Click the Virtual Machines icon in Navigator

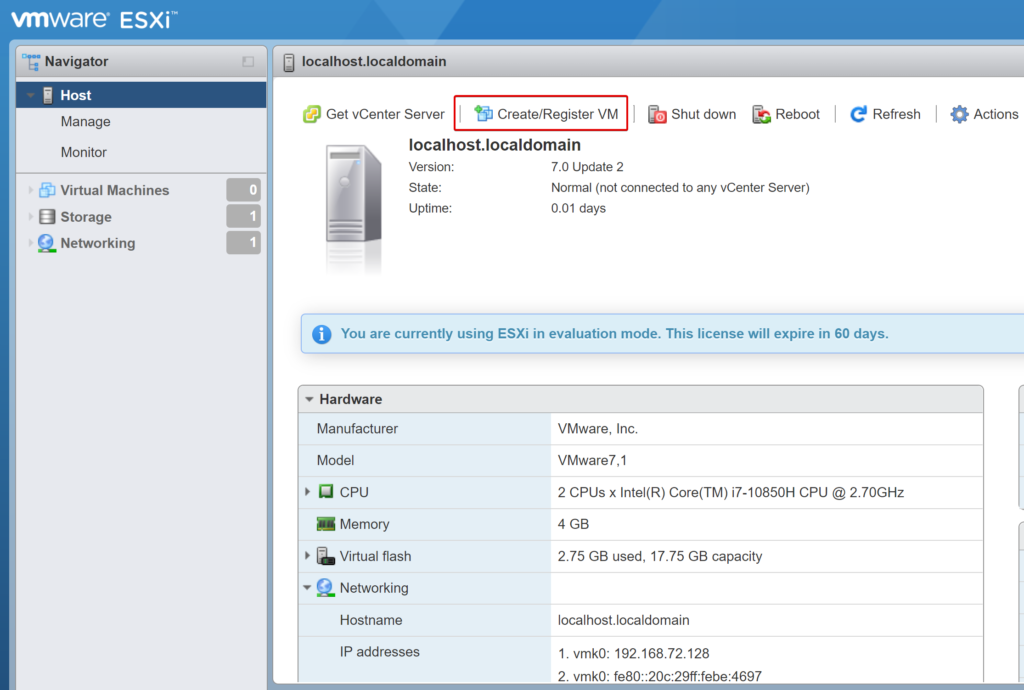coord(47,190)
